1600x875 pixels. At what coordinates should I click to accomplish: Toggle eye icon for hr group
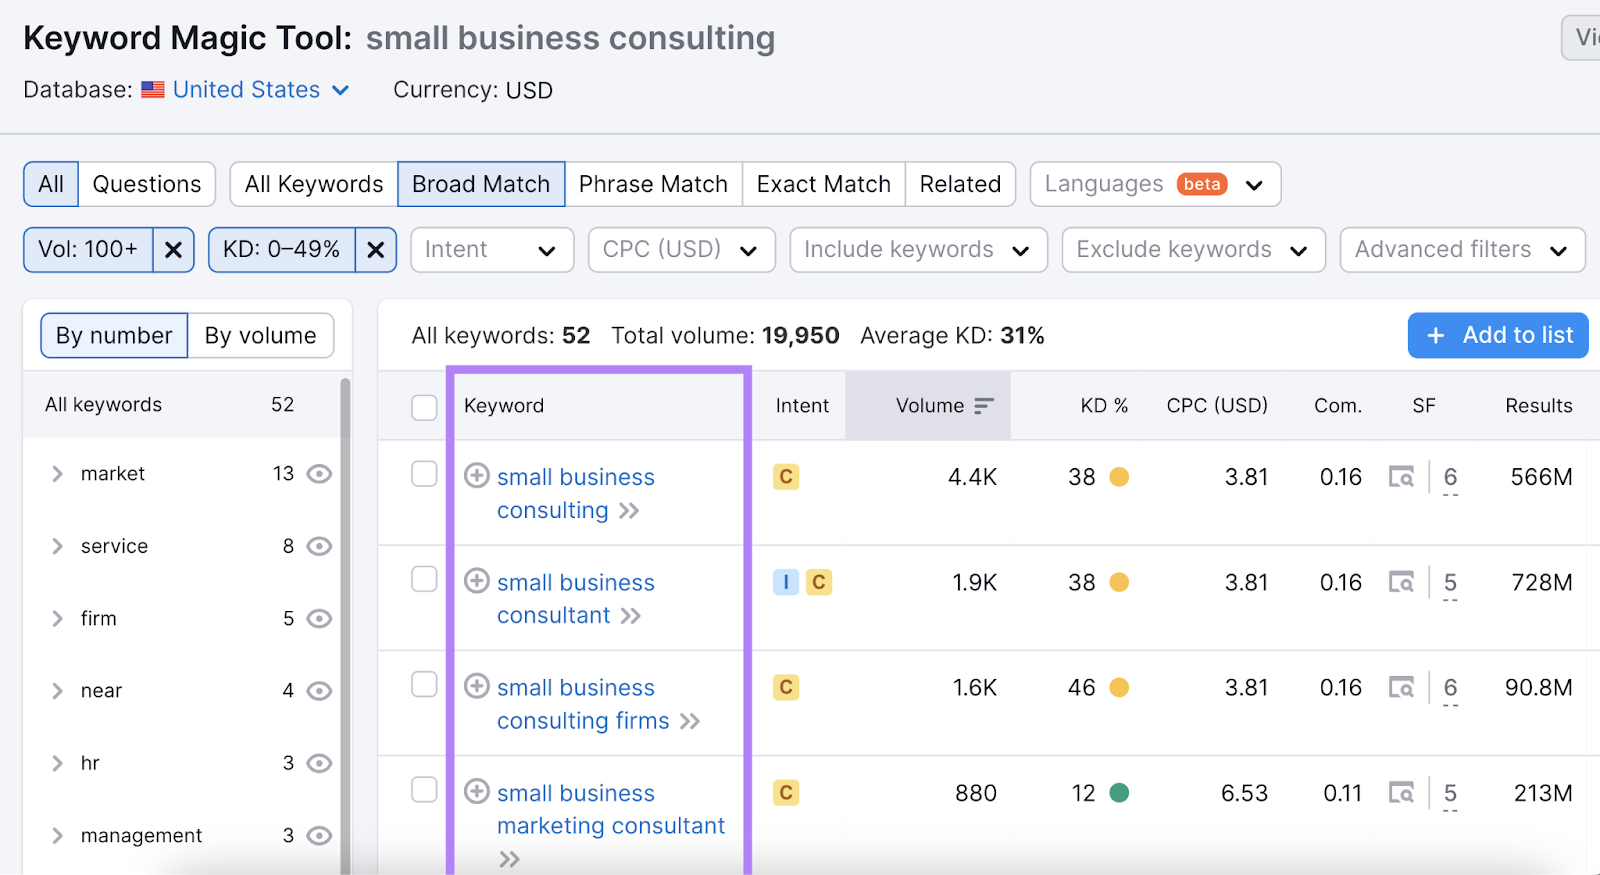tap(319, 764)
